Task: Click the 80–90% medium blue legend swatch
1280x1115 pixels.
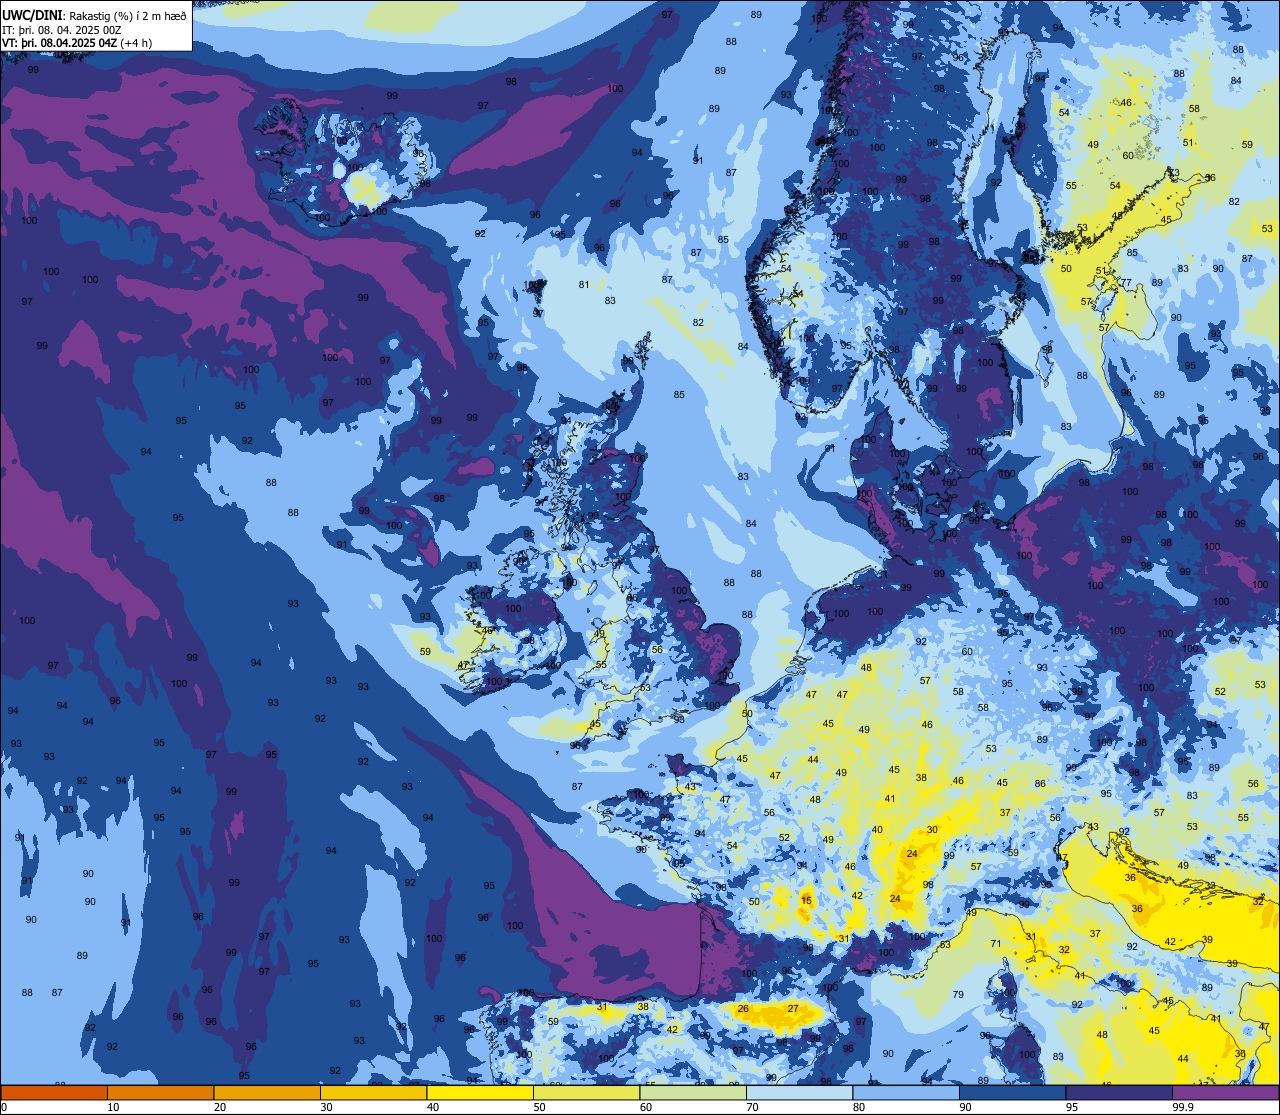Action: (x=906, y=1092)
